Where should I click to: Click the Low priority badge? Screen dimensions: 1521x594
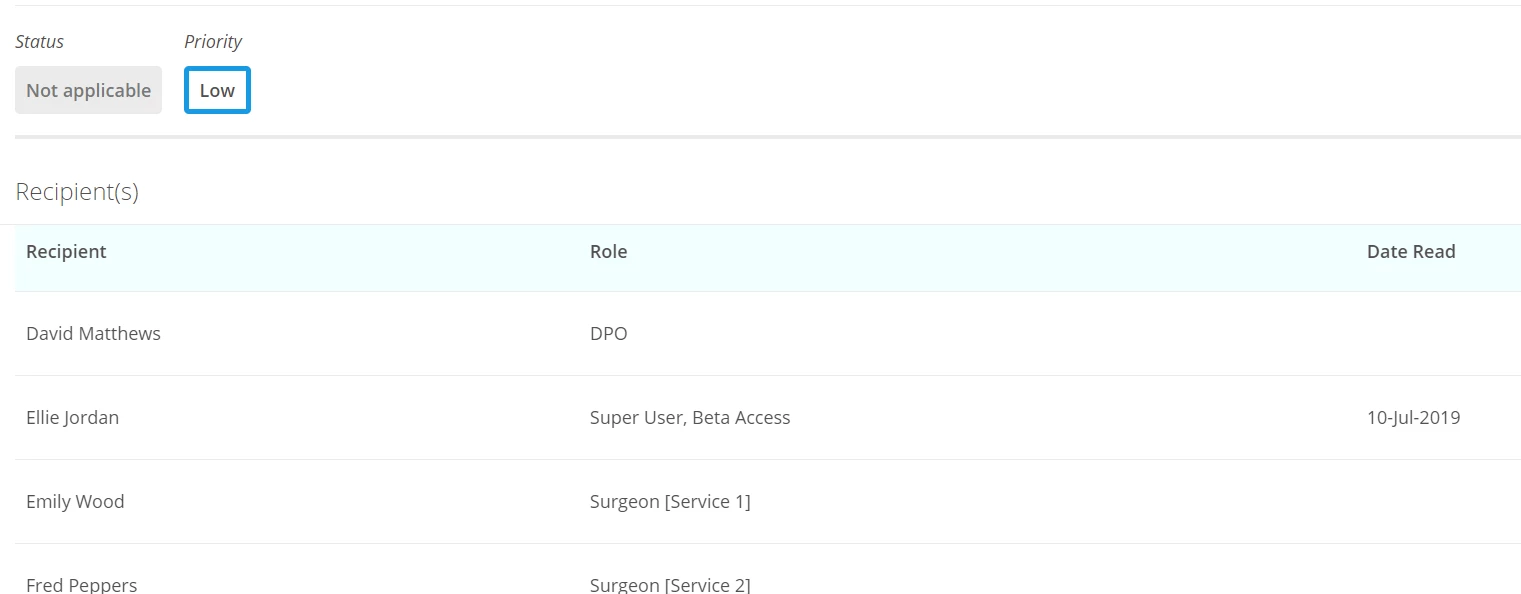pyautogui.click(x=217, y=90)
